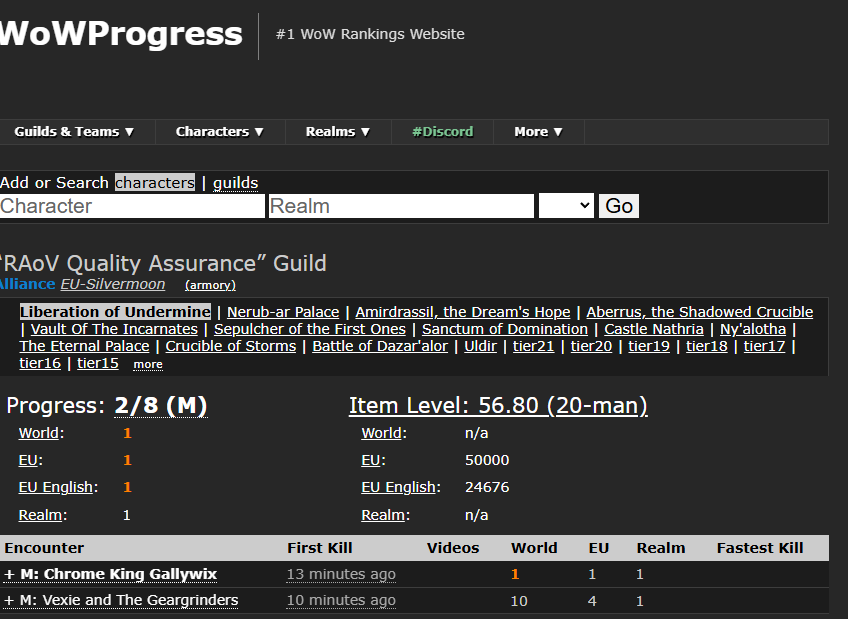Open the EU-Silvermoon realm link
The image size is (848, 619).
[112, 284]
